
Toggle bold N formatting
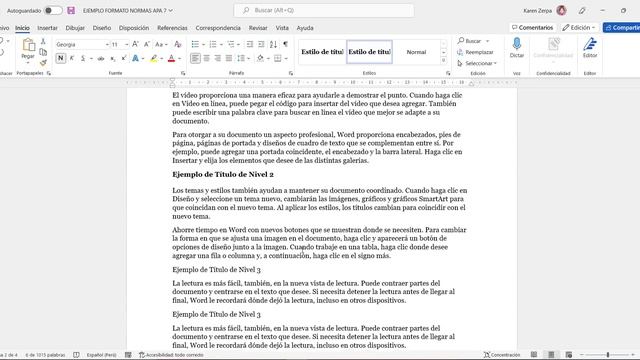[60, 58]
